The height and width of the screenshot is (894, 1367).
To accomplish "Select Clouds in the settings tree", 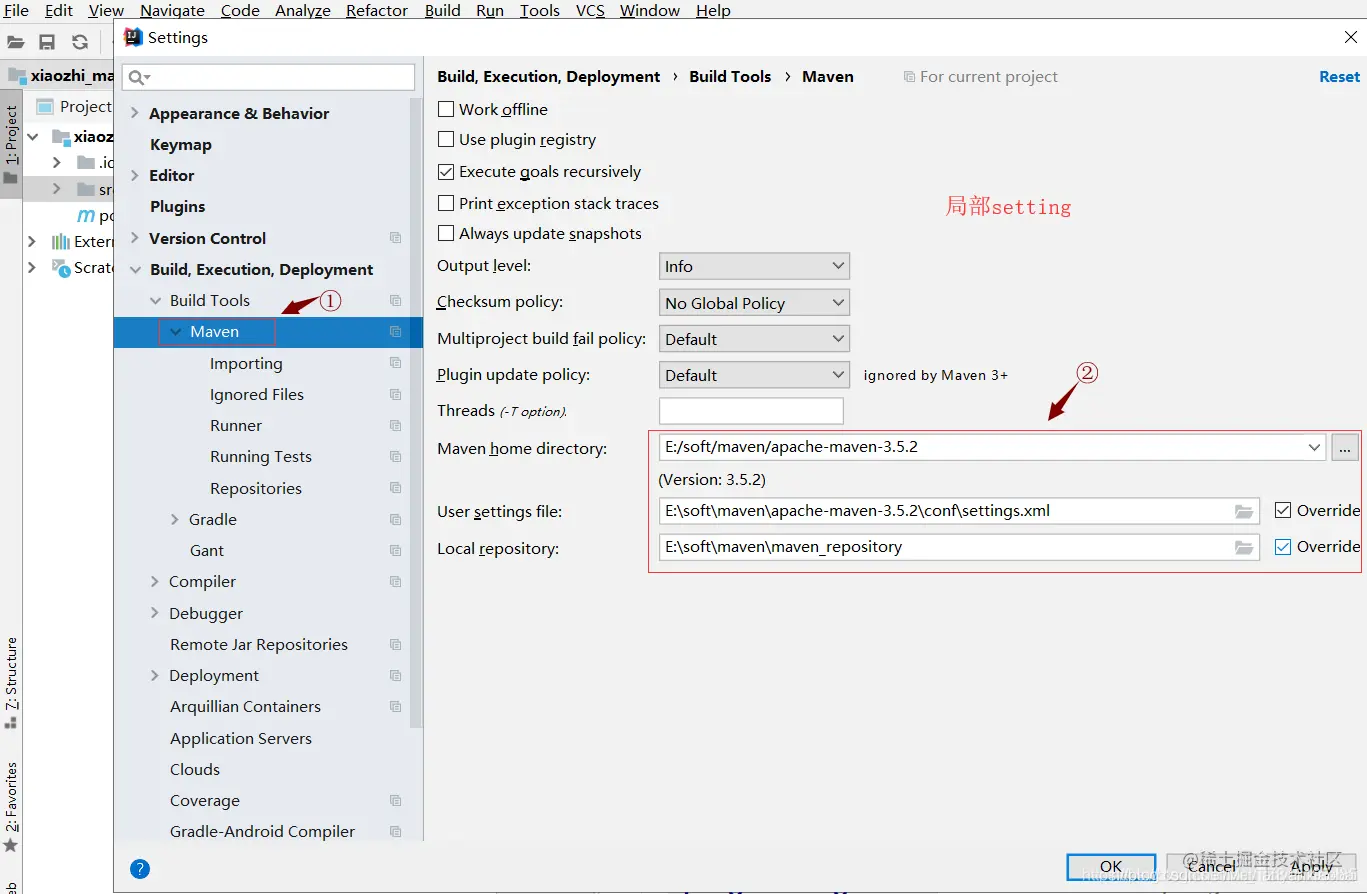I will 195,769.
